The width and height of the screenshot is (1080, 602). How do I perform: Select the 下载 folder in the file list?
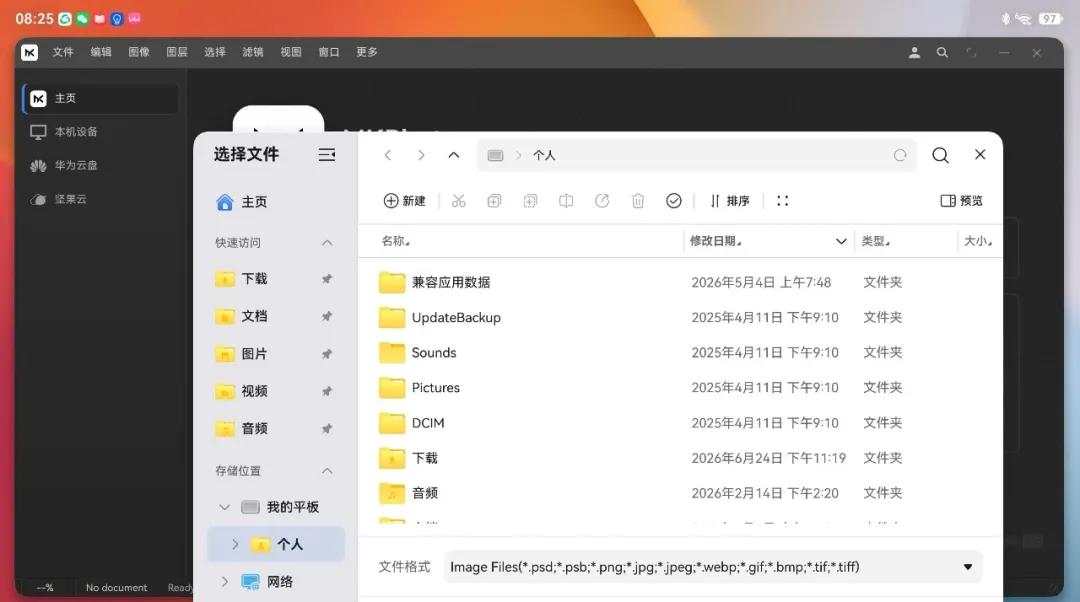(x=681, y=458)
